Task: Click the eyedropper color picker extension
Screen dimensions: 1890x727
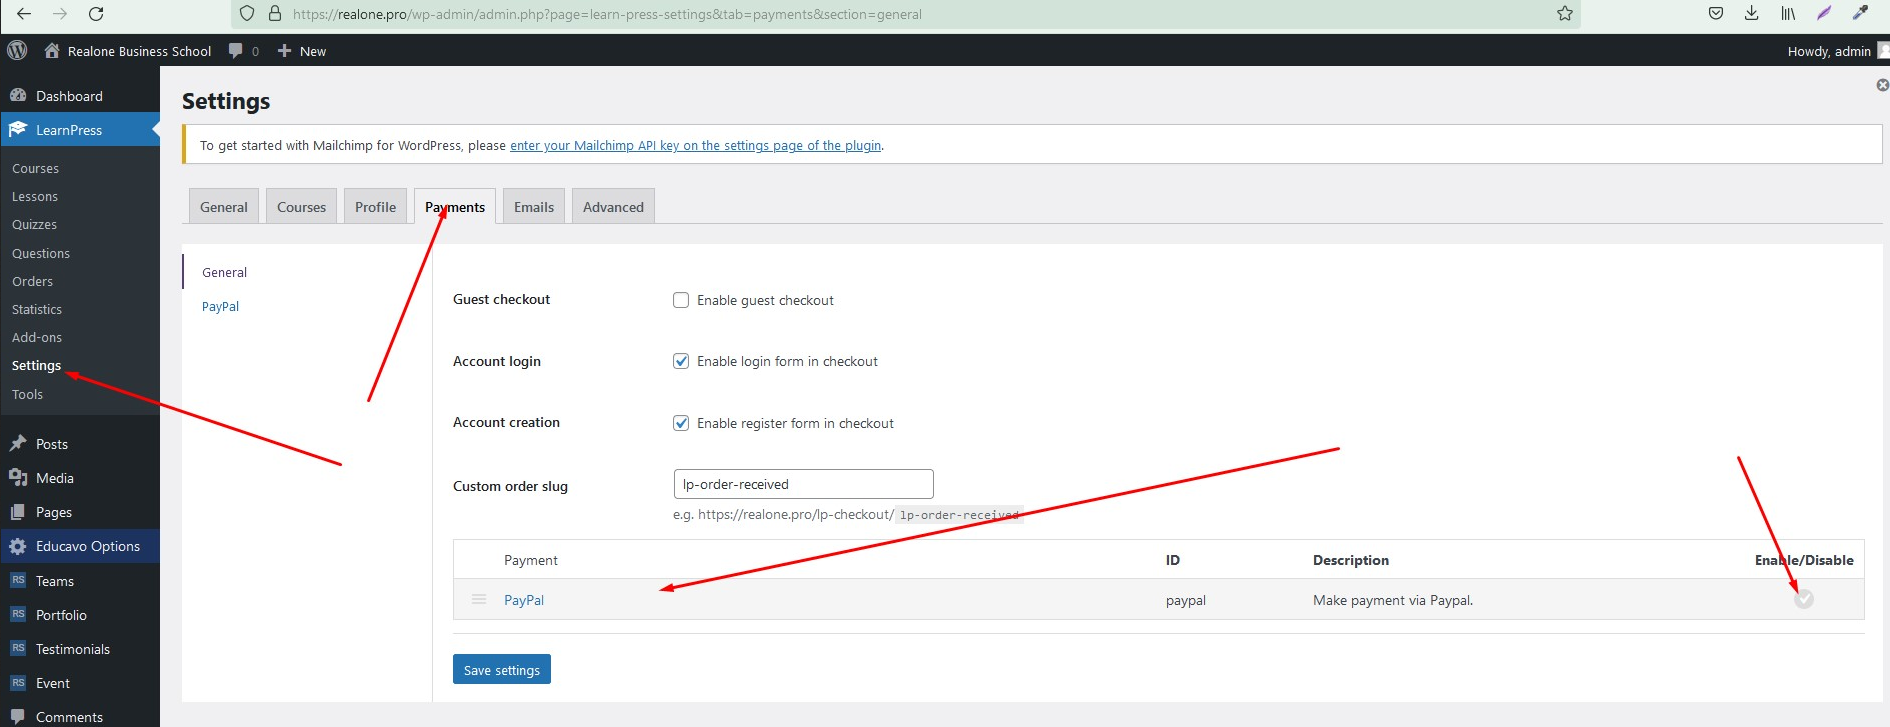Action: (x=1860, y=14)
